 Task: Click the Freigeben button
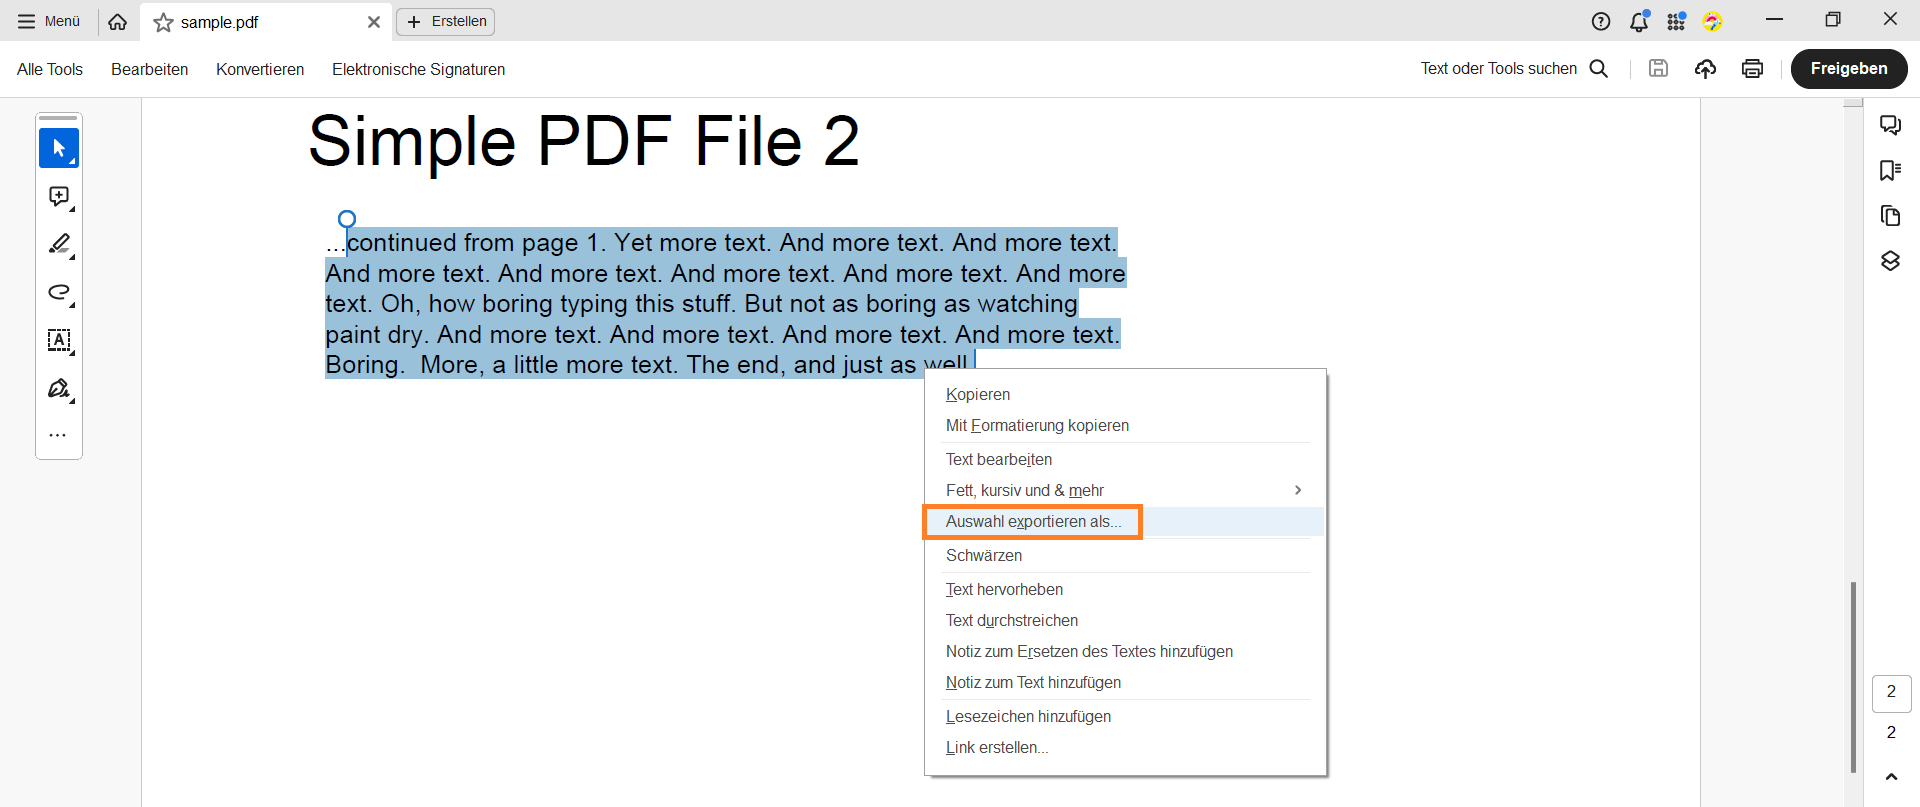click(x=1848, y=69)
